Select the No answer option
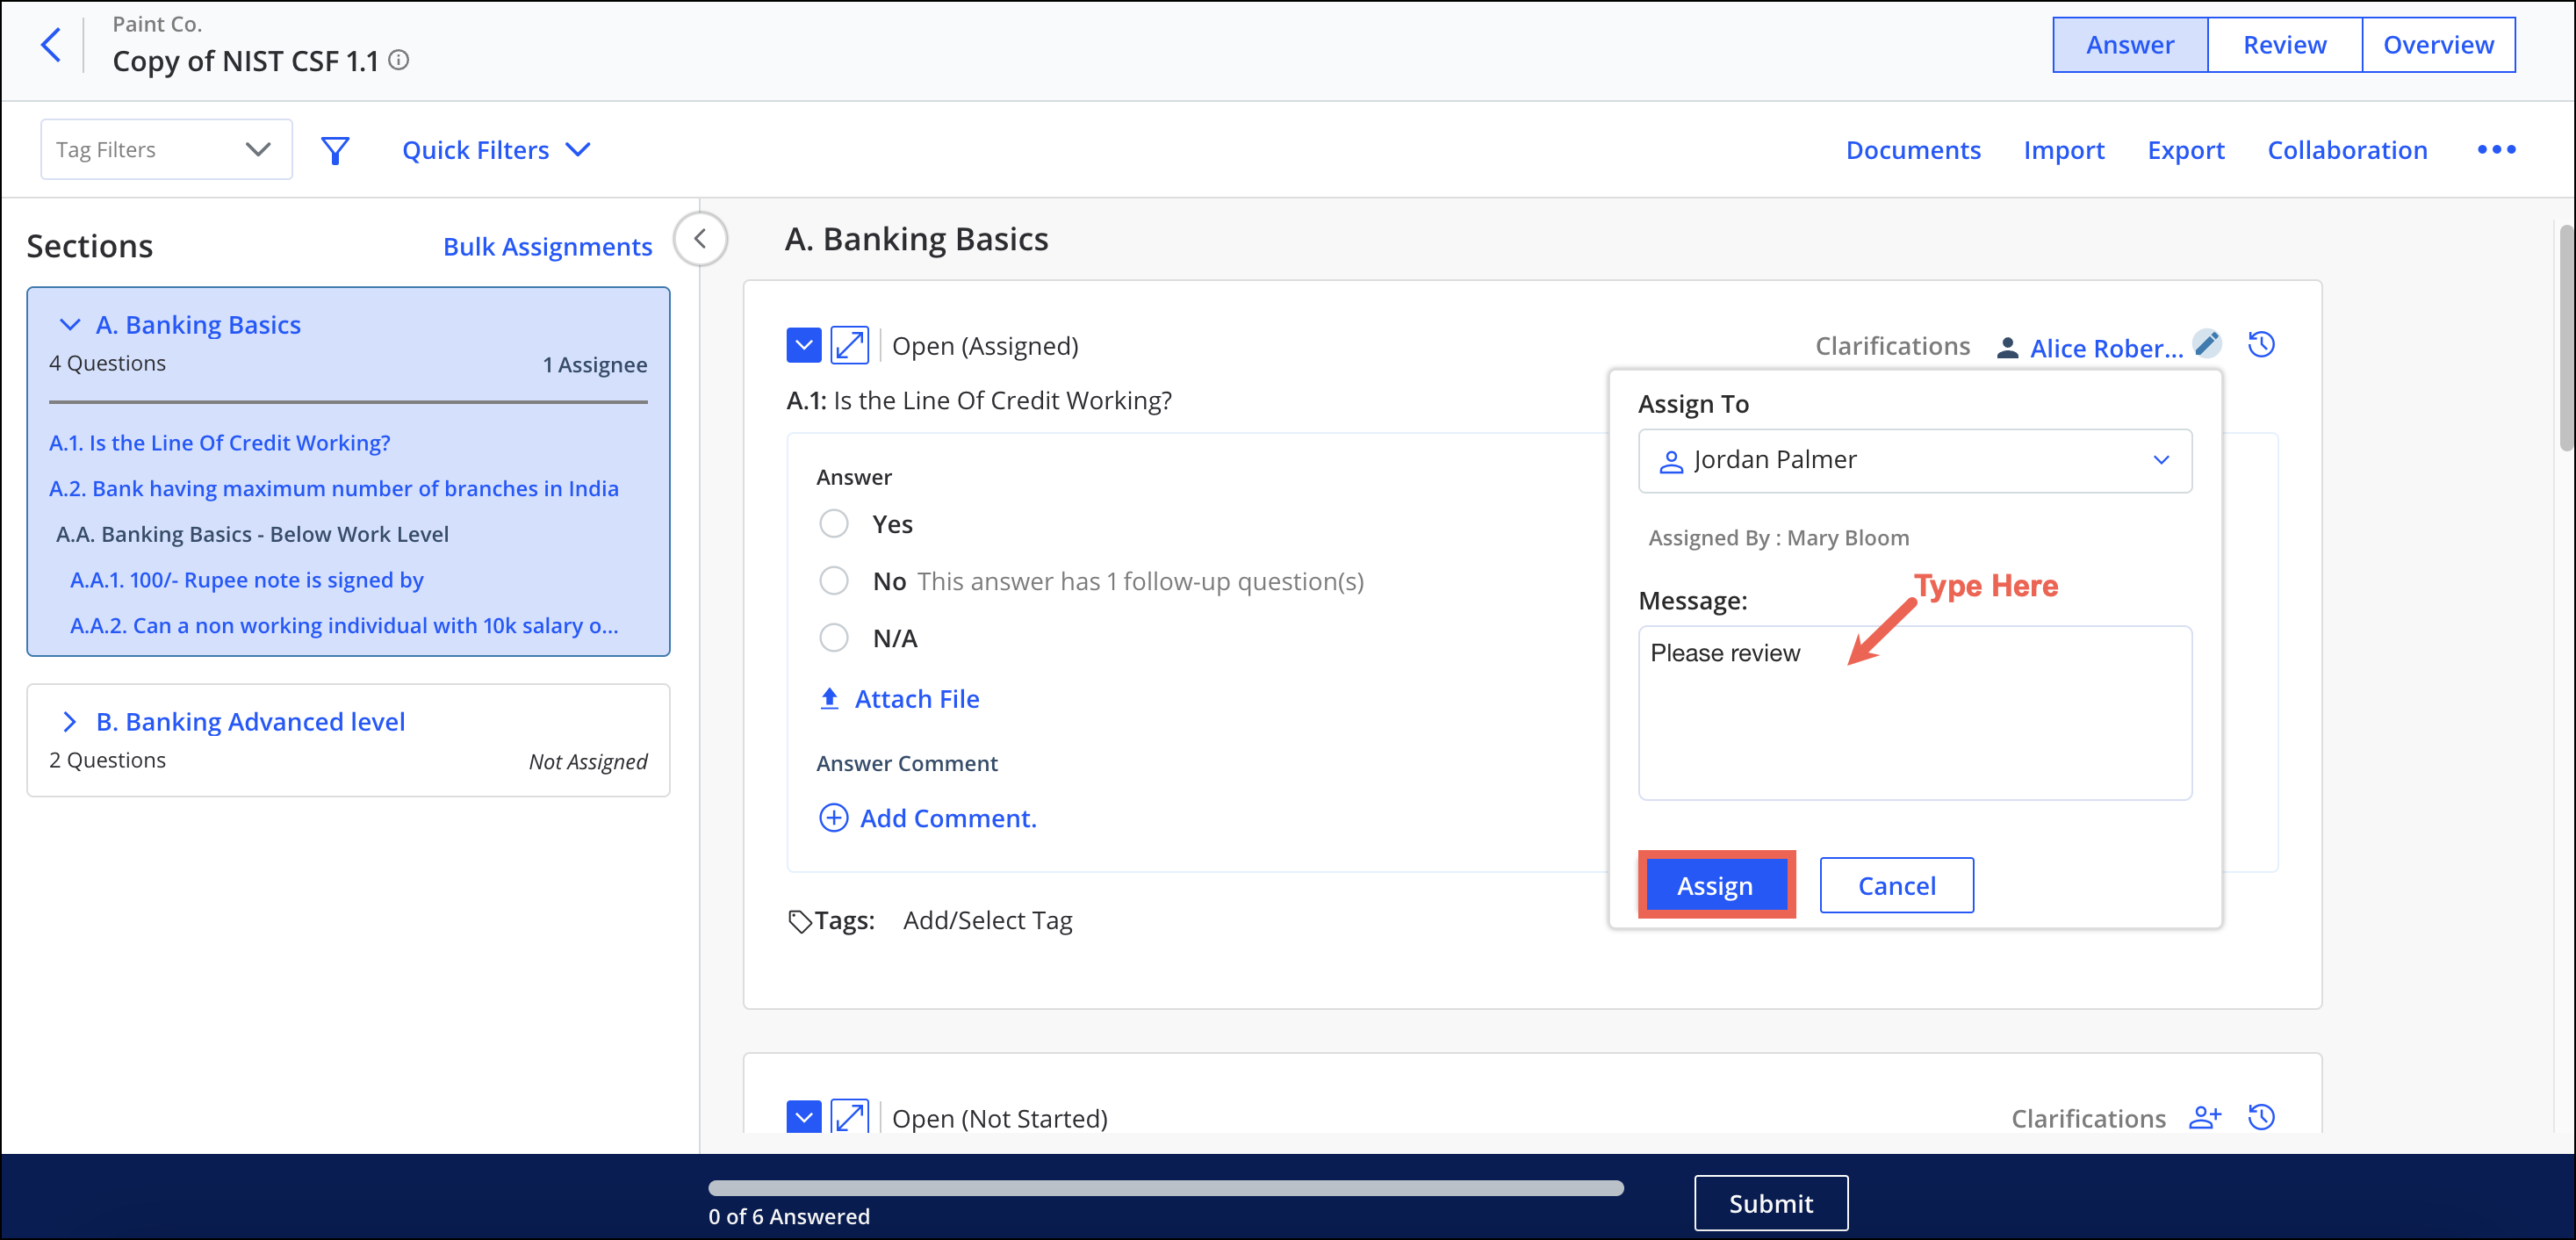This screenshot has width=2576, height=1240. (x=834, y=581)
